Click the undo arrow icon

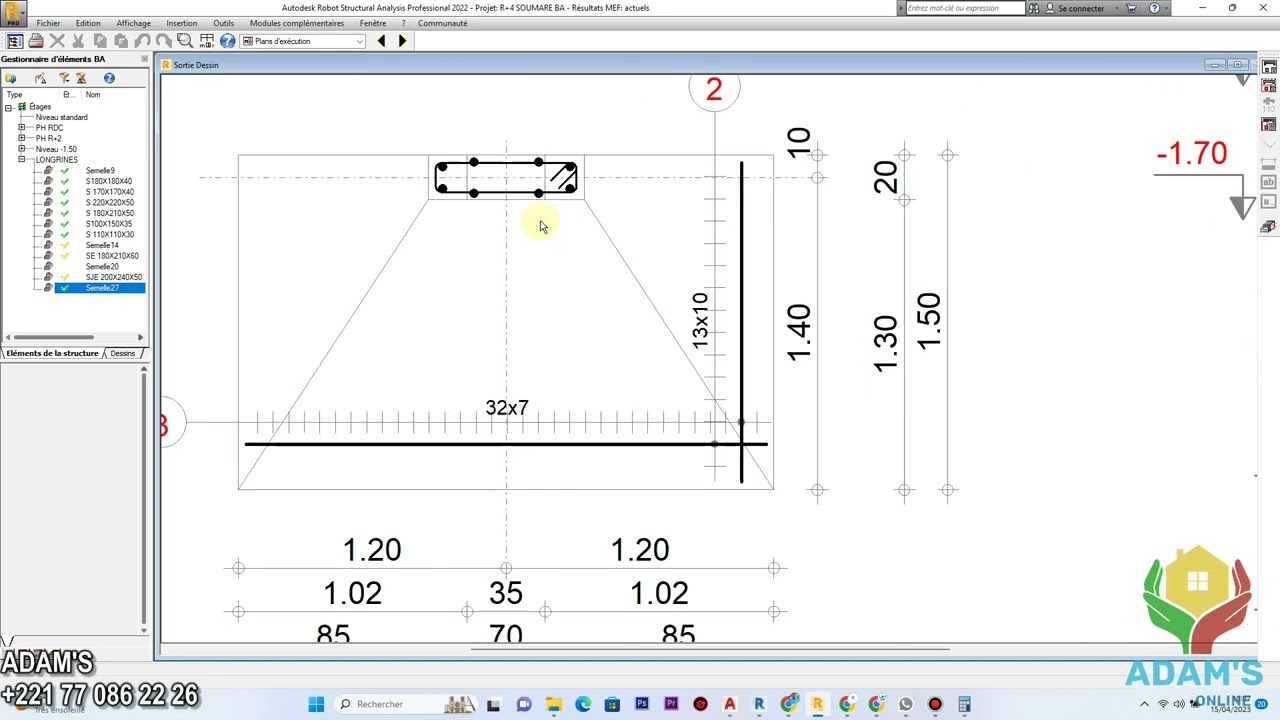[x=142, y=41]
